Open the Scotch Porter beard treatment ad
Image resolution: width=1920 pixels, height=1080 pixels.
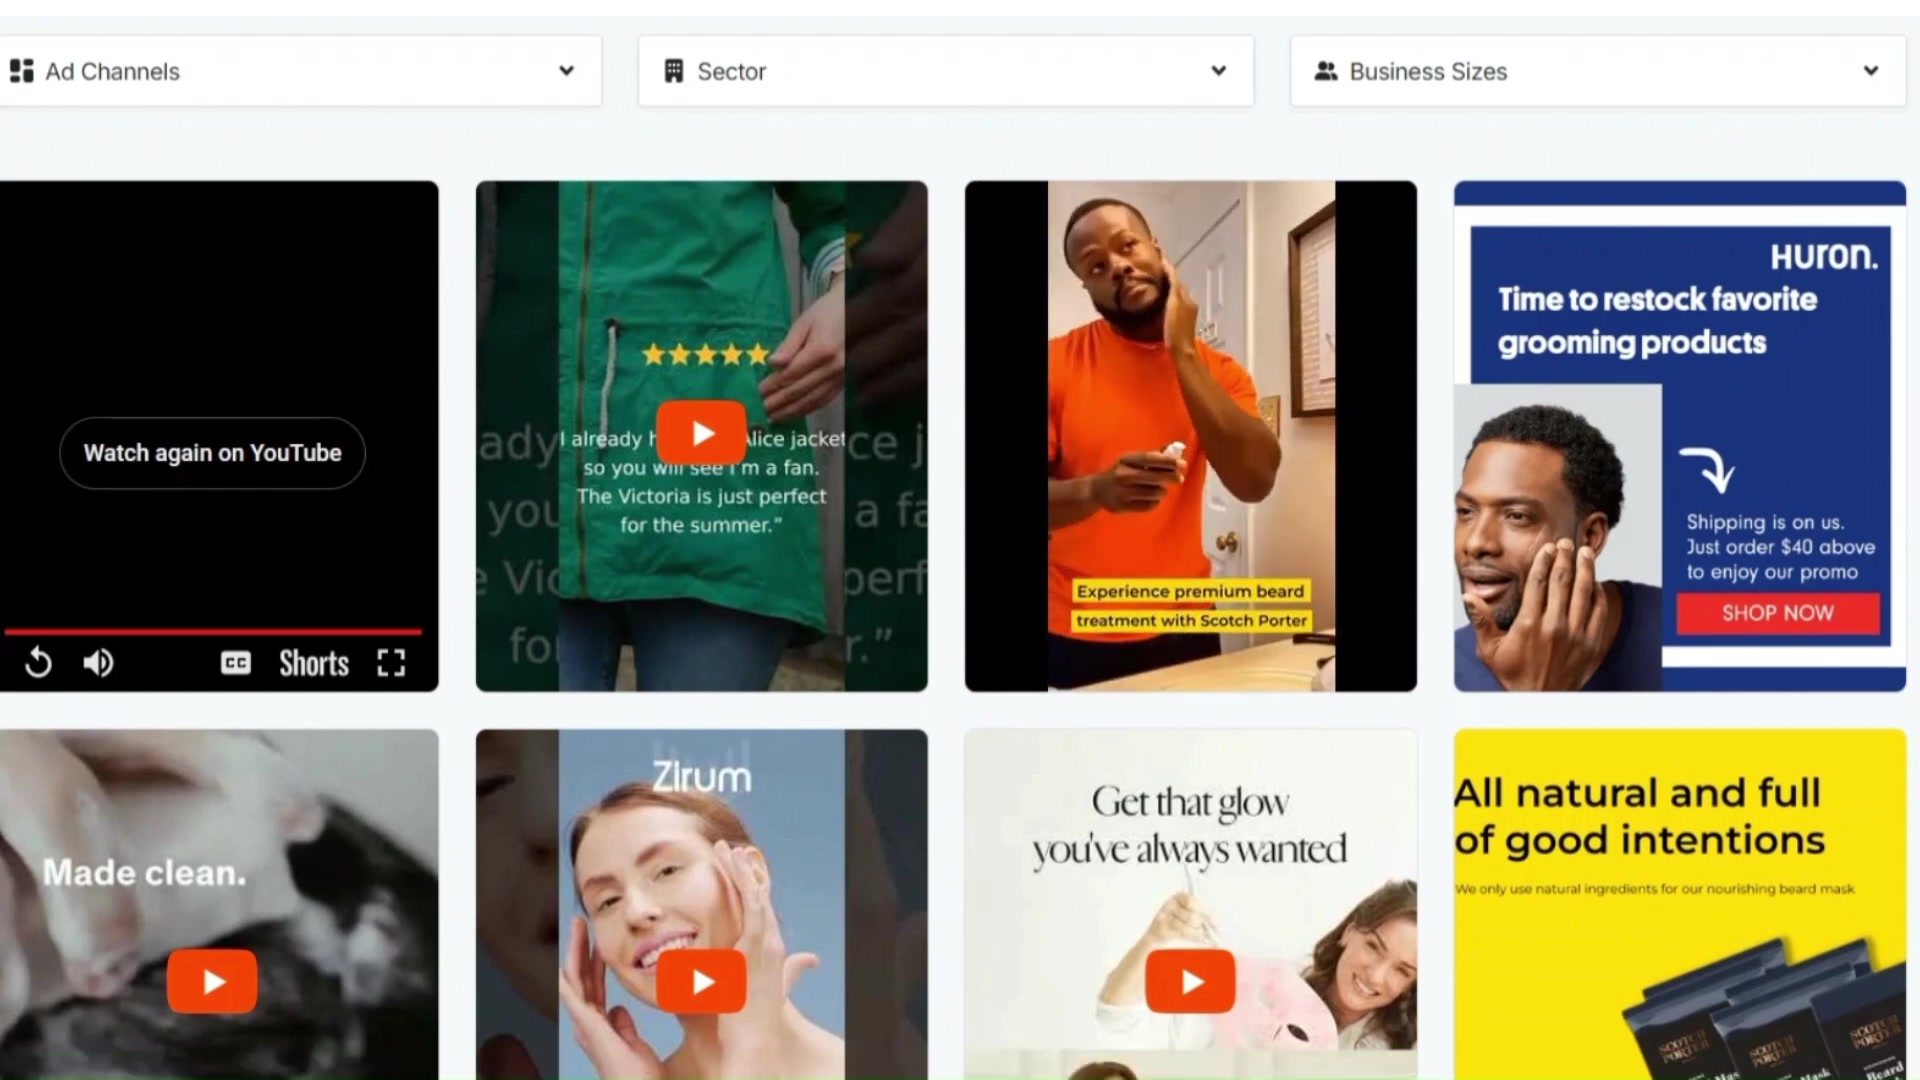(1191, 436)
